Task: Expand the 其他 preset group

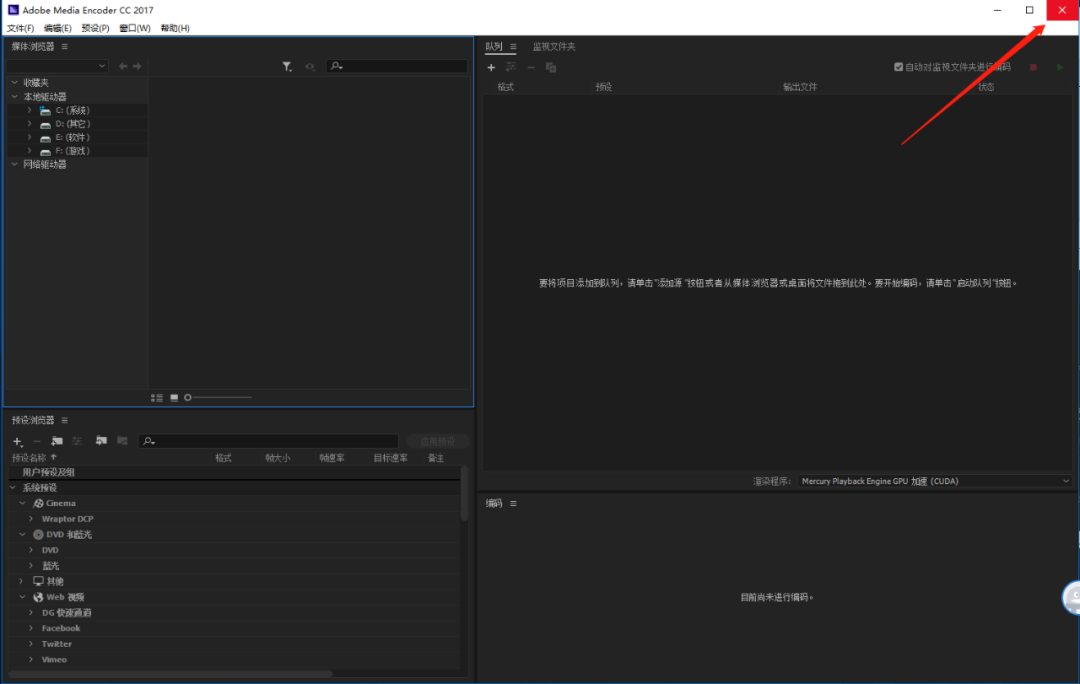Action: click(21, 581)
